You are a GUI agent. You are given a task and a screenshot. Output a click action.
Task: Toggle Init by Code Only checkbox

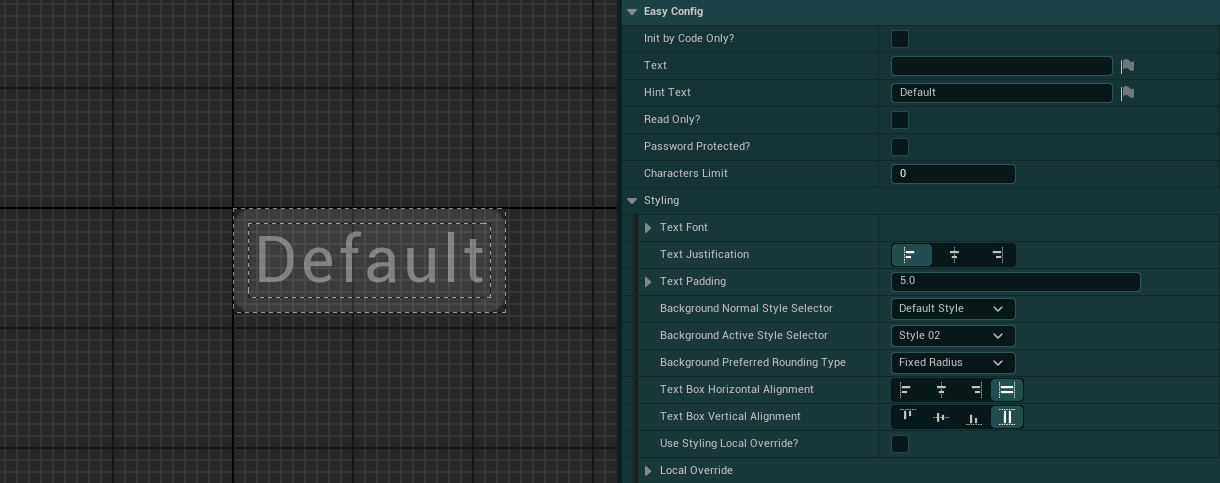900,39
